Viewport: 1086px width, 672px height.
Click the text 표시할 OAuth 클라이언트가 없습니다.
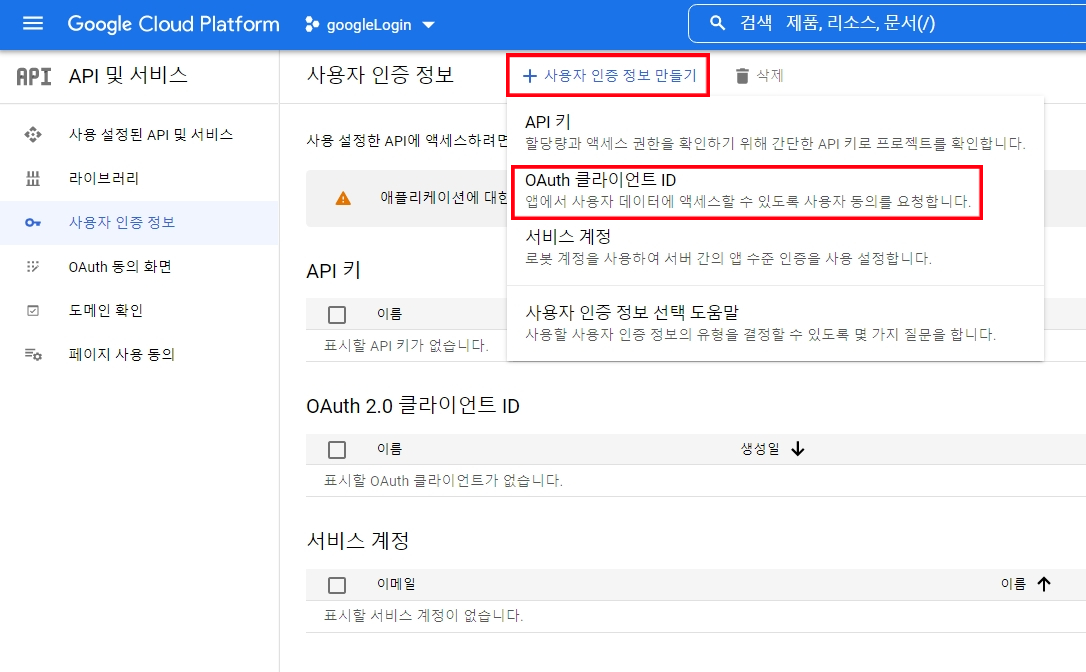443,480
